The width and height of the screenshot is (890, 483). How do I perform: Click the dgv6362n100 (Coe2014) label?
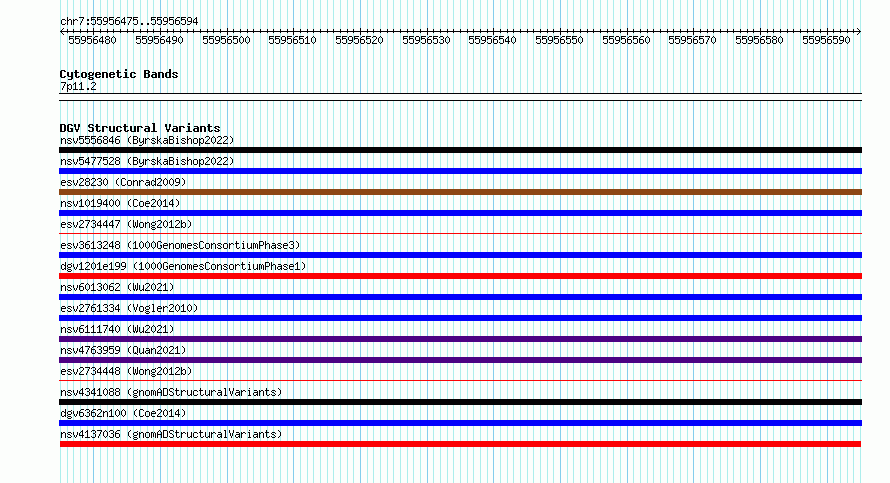pos(123,413)
